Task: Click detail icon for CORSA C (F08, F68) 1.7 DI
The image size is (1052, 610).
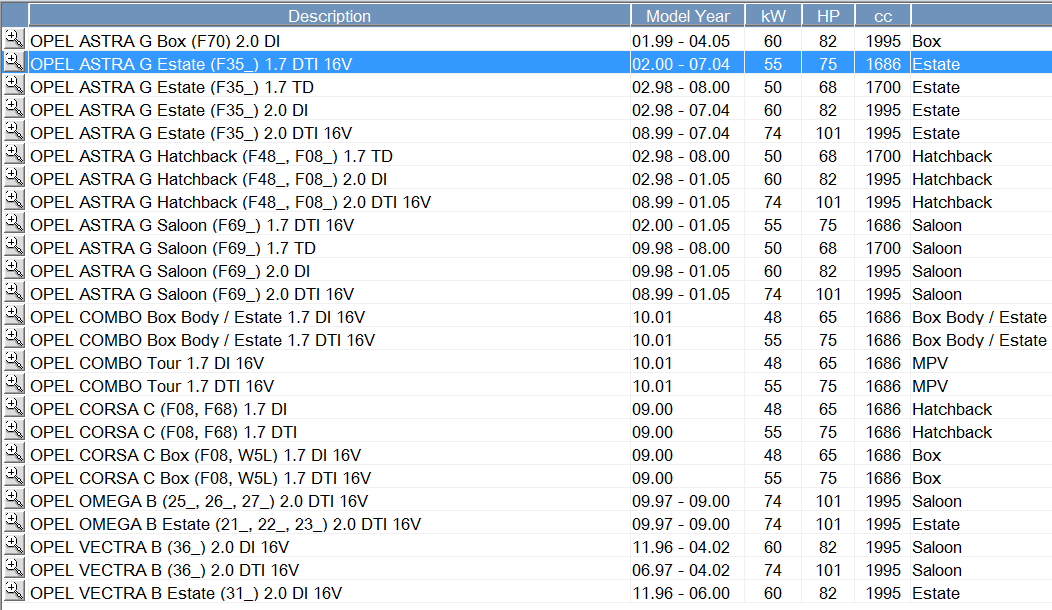Action: click(14, 407)
